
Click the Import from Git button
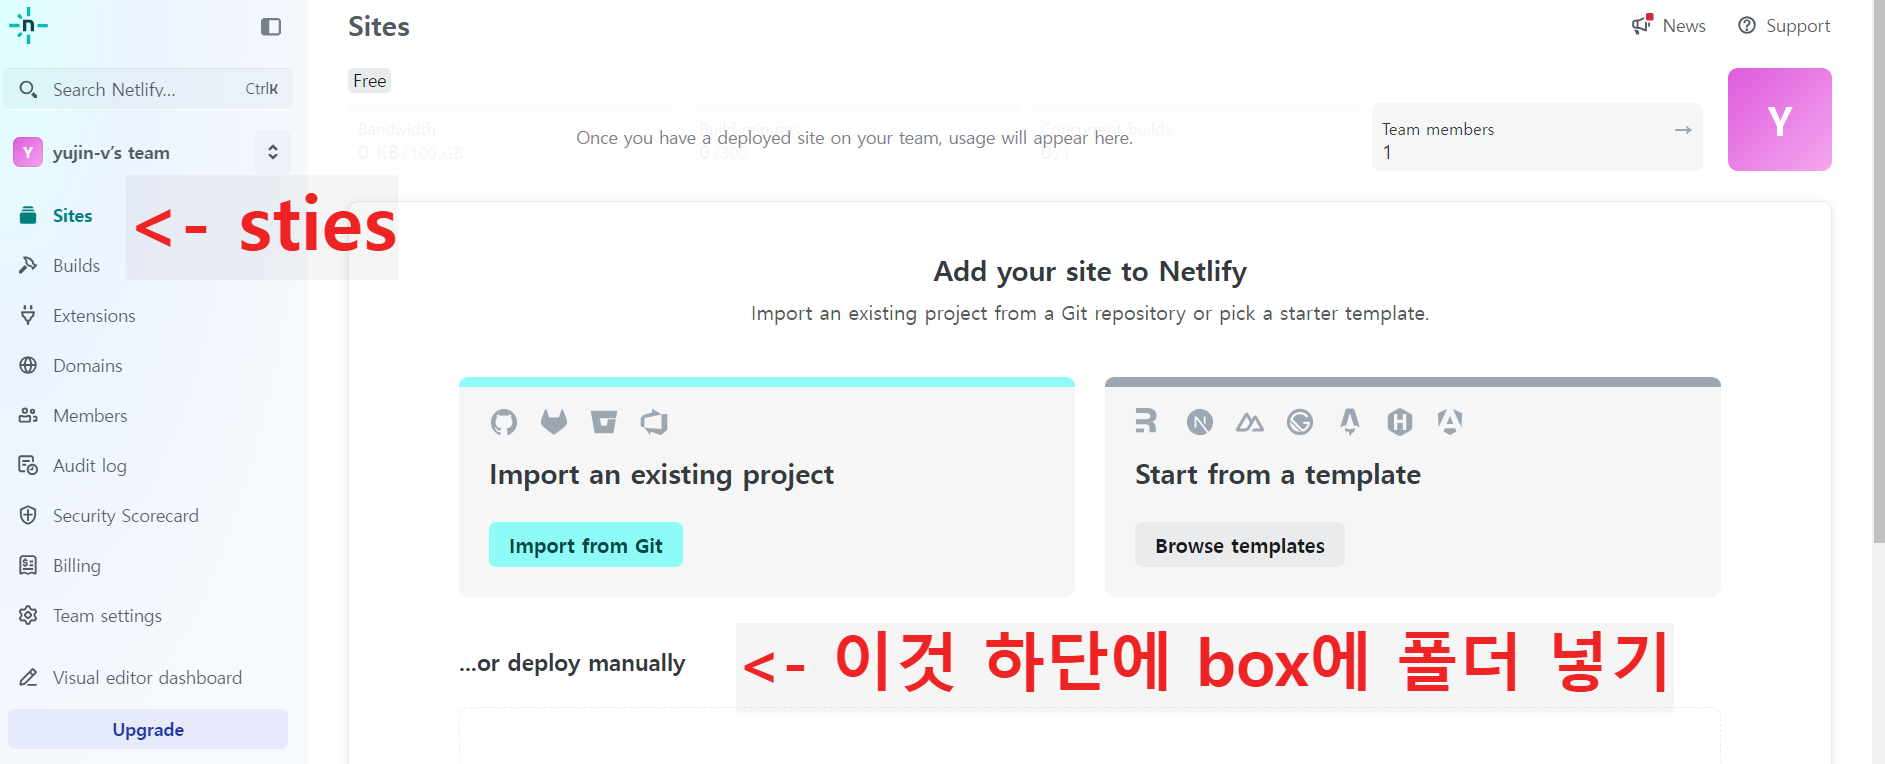(586, 545)
